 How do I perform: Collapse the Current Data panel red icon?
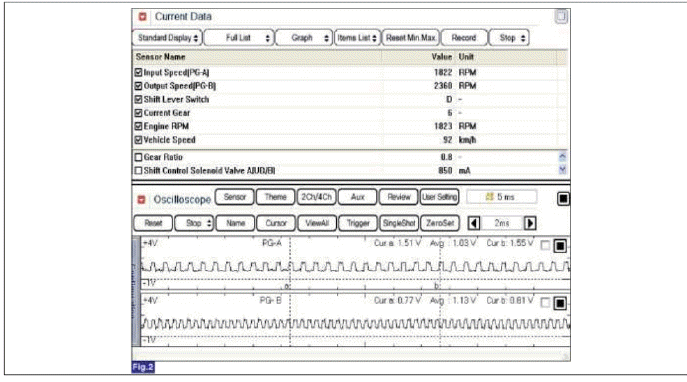coord(142,17)
